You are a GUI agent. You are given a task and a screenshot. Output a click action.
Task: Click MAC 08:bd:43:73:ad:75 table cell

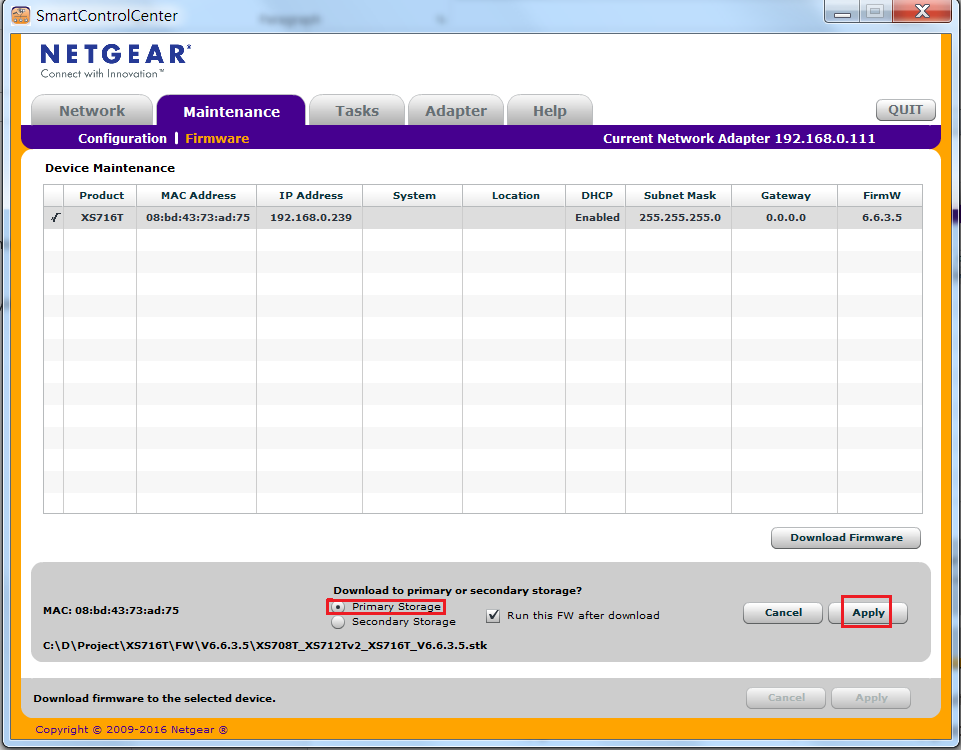(x=197, y=218)
